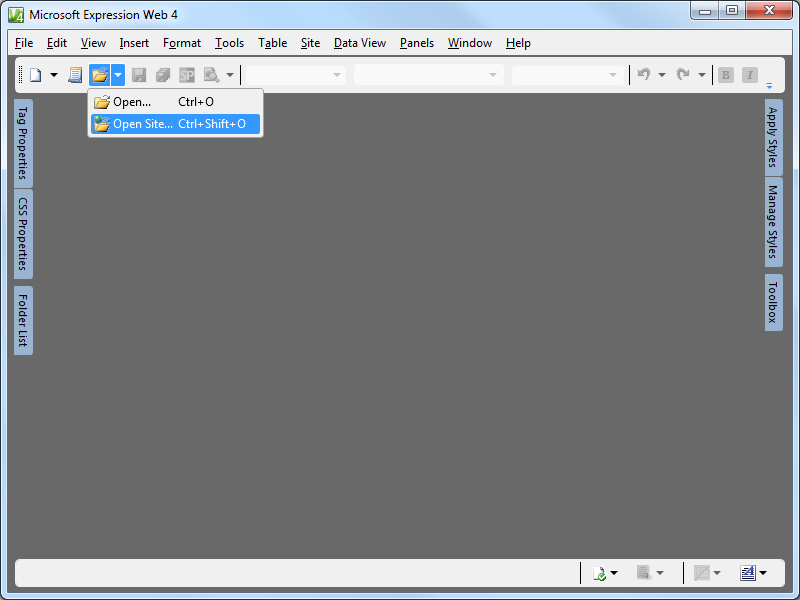Click the Save All stacked disks icon
This screenshot has height=600, width=800.
coord(163,75)
